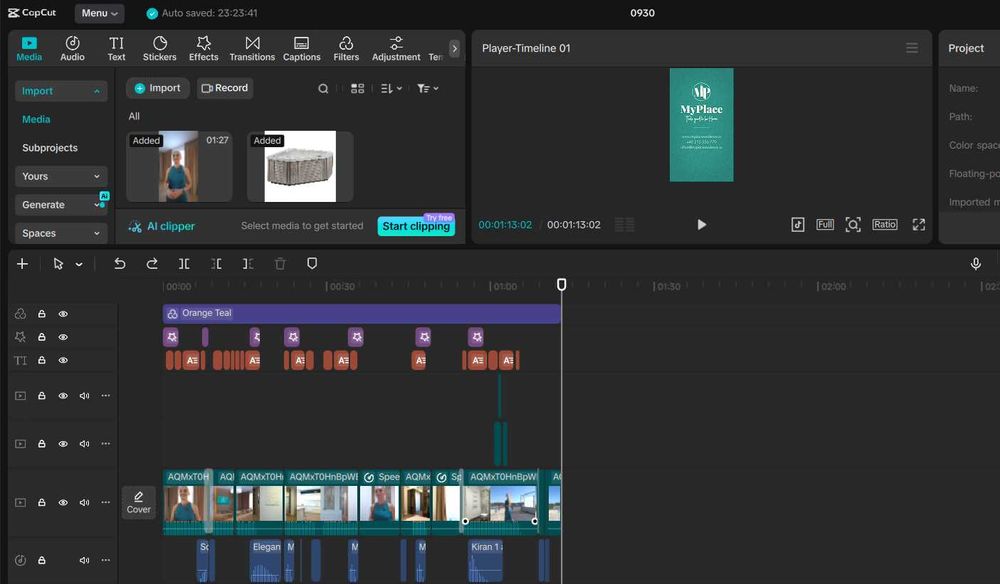Click the Undo arrow icon
Image resolution: width=1000 pixels, height=584 pixels.
119,263
